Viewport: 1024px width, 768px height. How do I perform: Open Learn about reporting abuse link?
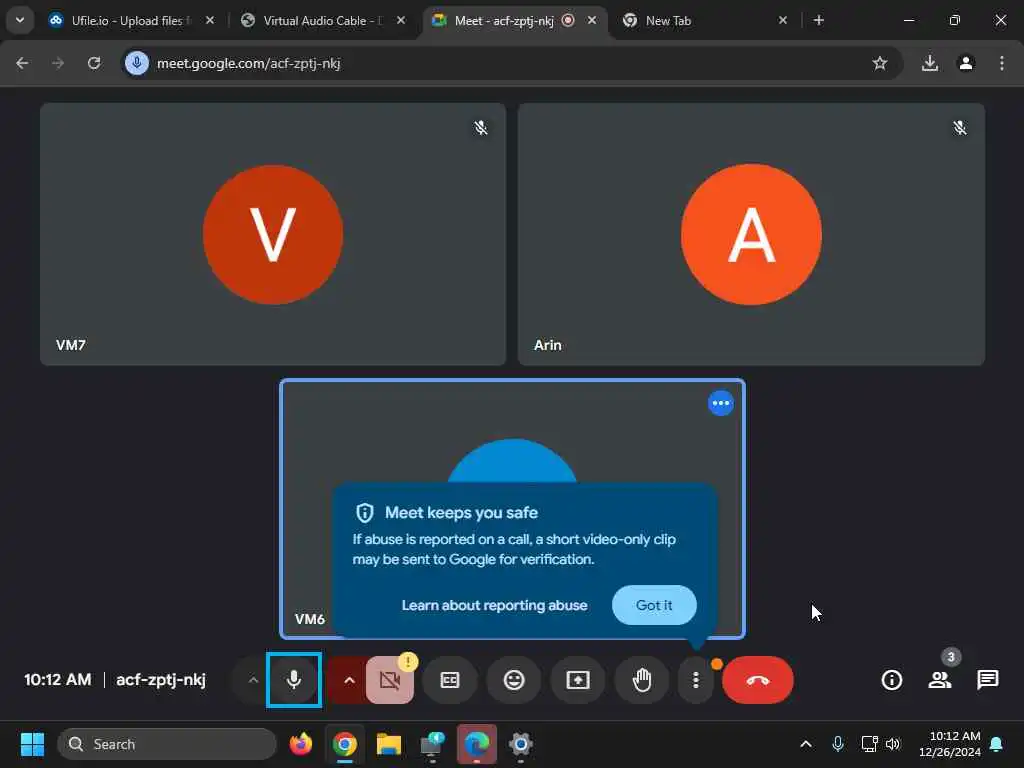point(494,605)
